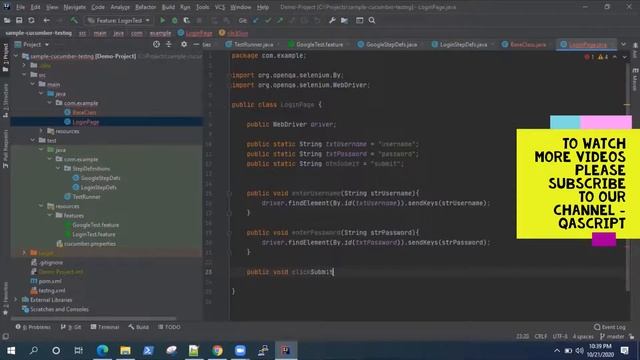Screen dimensions: 640x360
Task: Open the File menu
Action: (x=20, y=7)
